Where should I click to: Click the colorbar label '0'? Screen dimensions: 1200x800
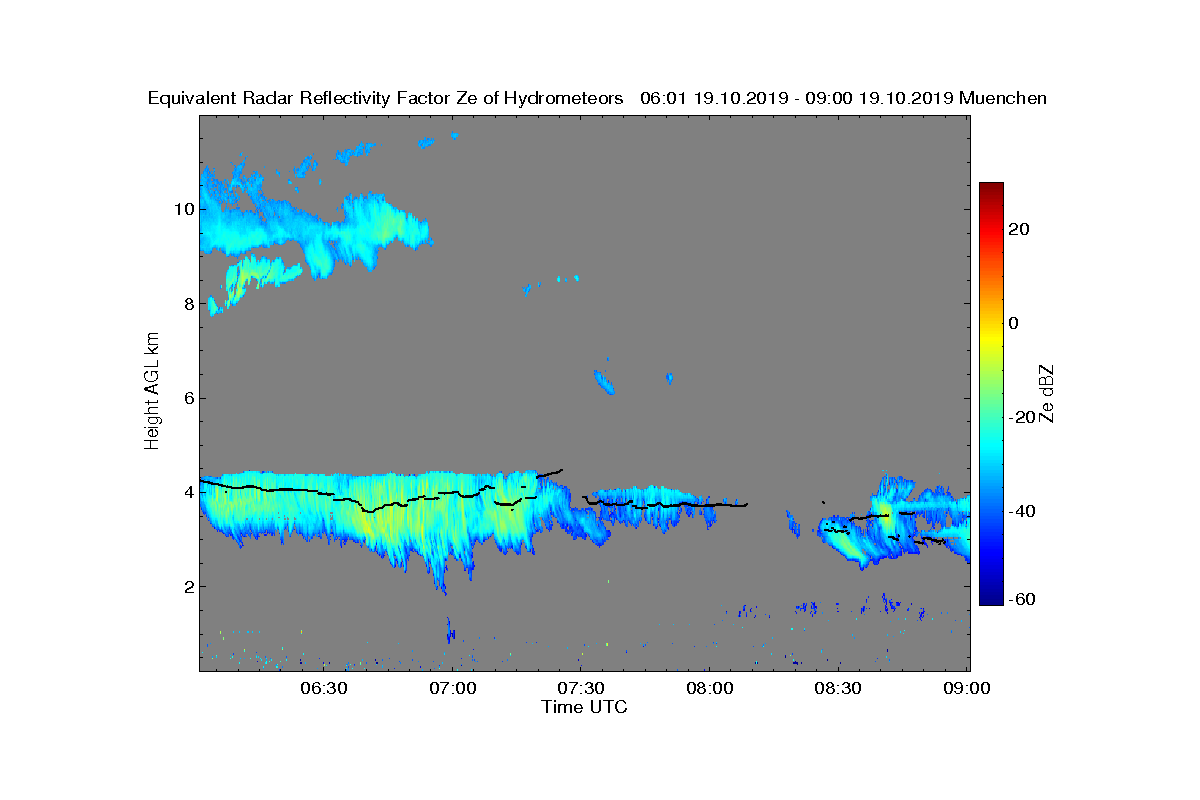[1014, 323]
